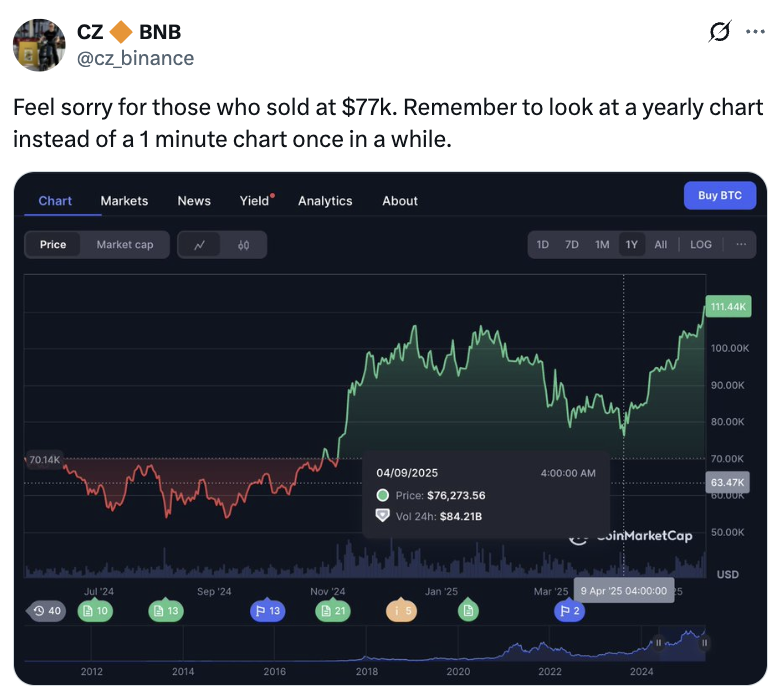777x697 pixels.
Task: Click the Buy BTC button
Action: [x=720, y=196]
